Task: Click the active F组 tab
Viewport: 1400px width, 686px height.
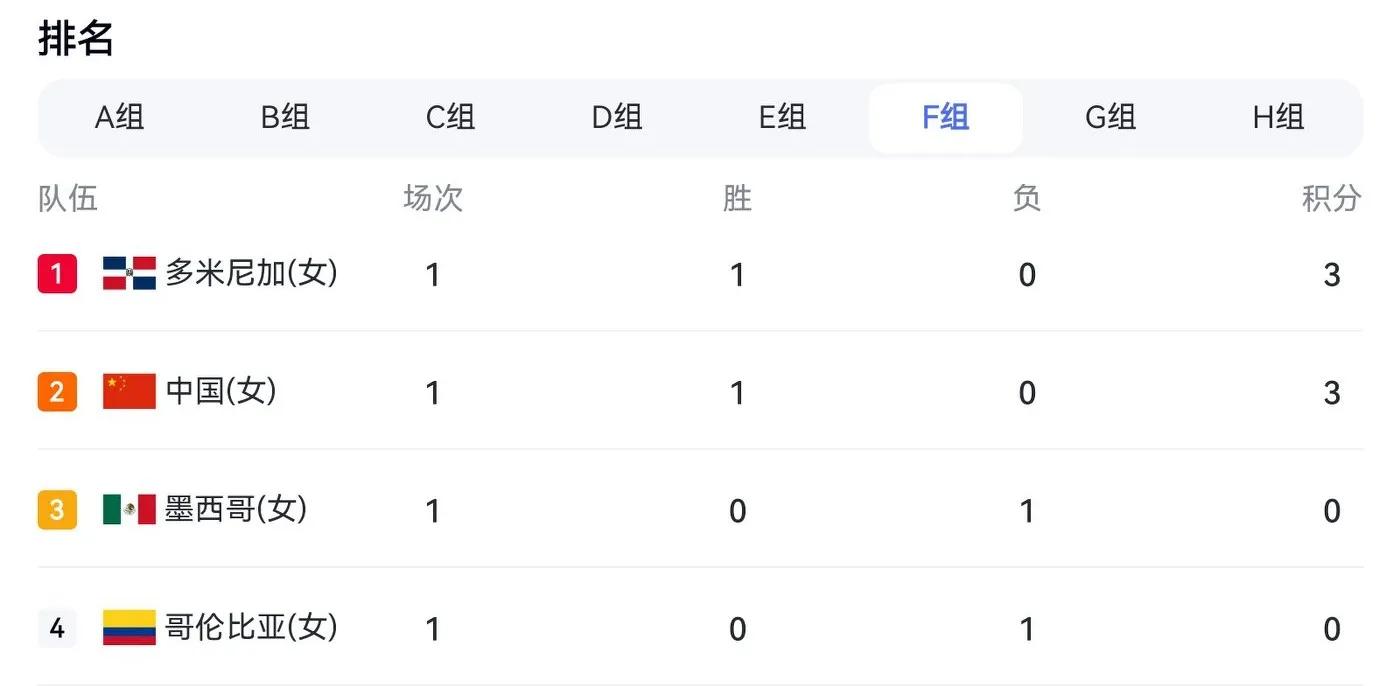Action: click(946, 117)
